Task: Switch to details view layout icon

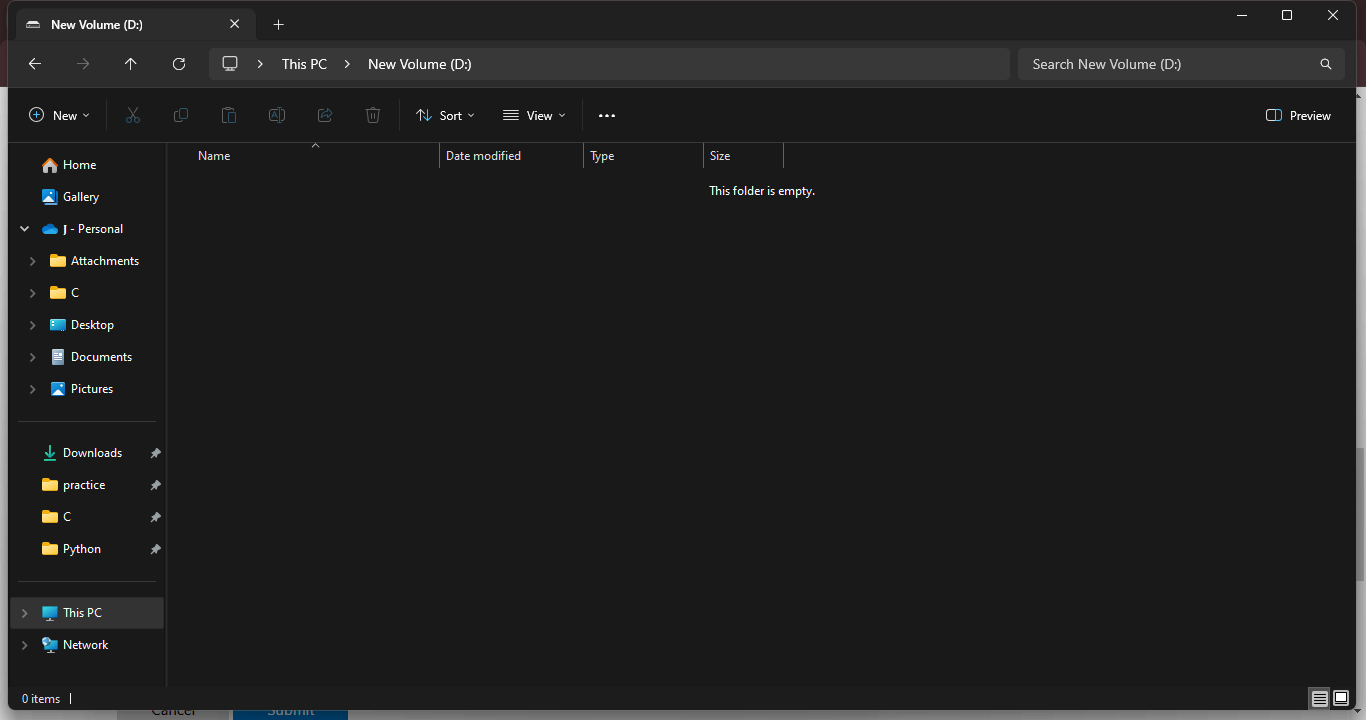Action: [1320, 699]
